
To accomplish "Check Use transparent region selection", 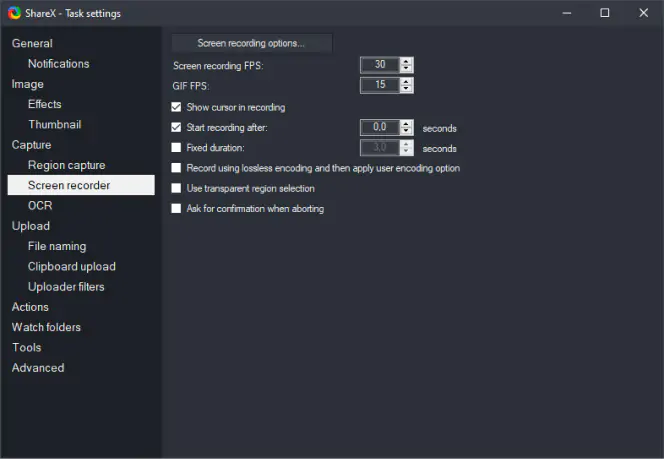I will tap(176, 188).
